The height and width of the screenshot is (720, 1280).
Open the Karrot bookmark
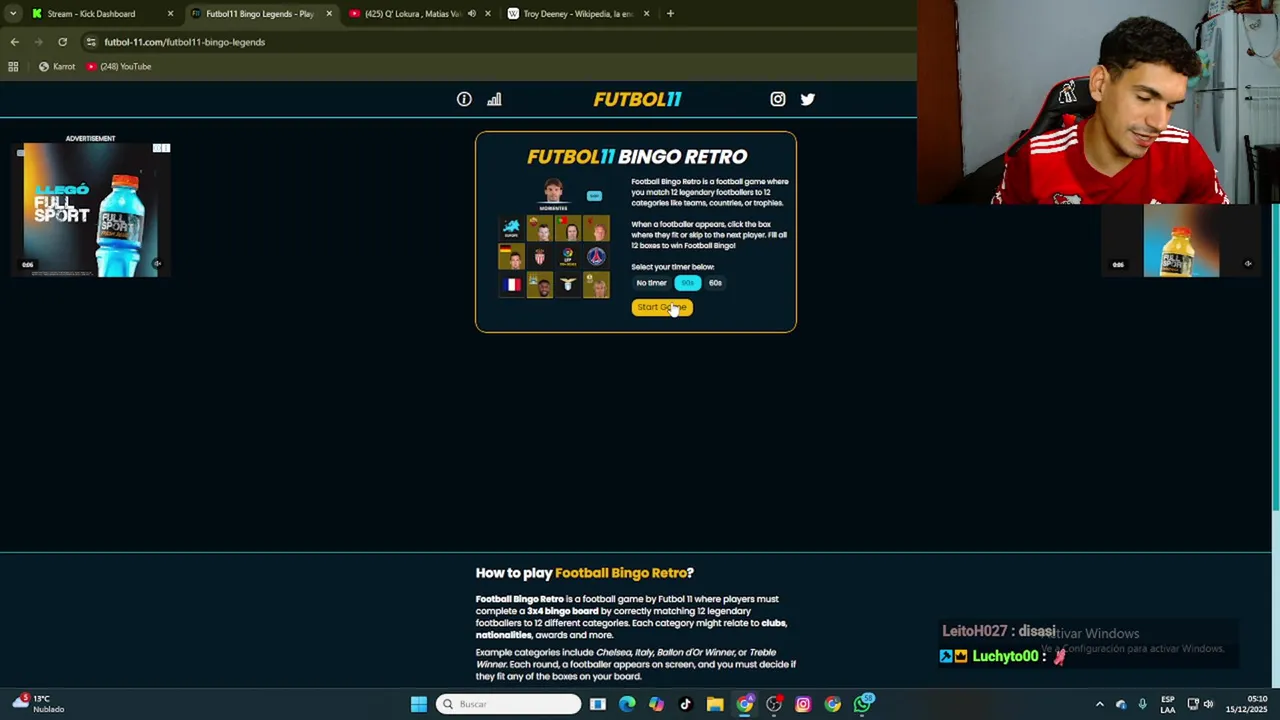click(57, 67)
